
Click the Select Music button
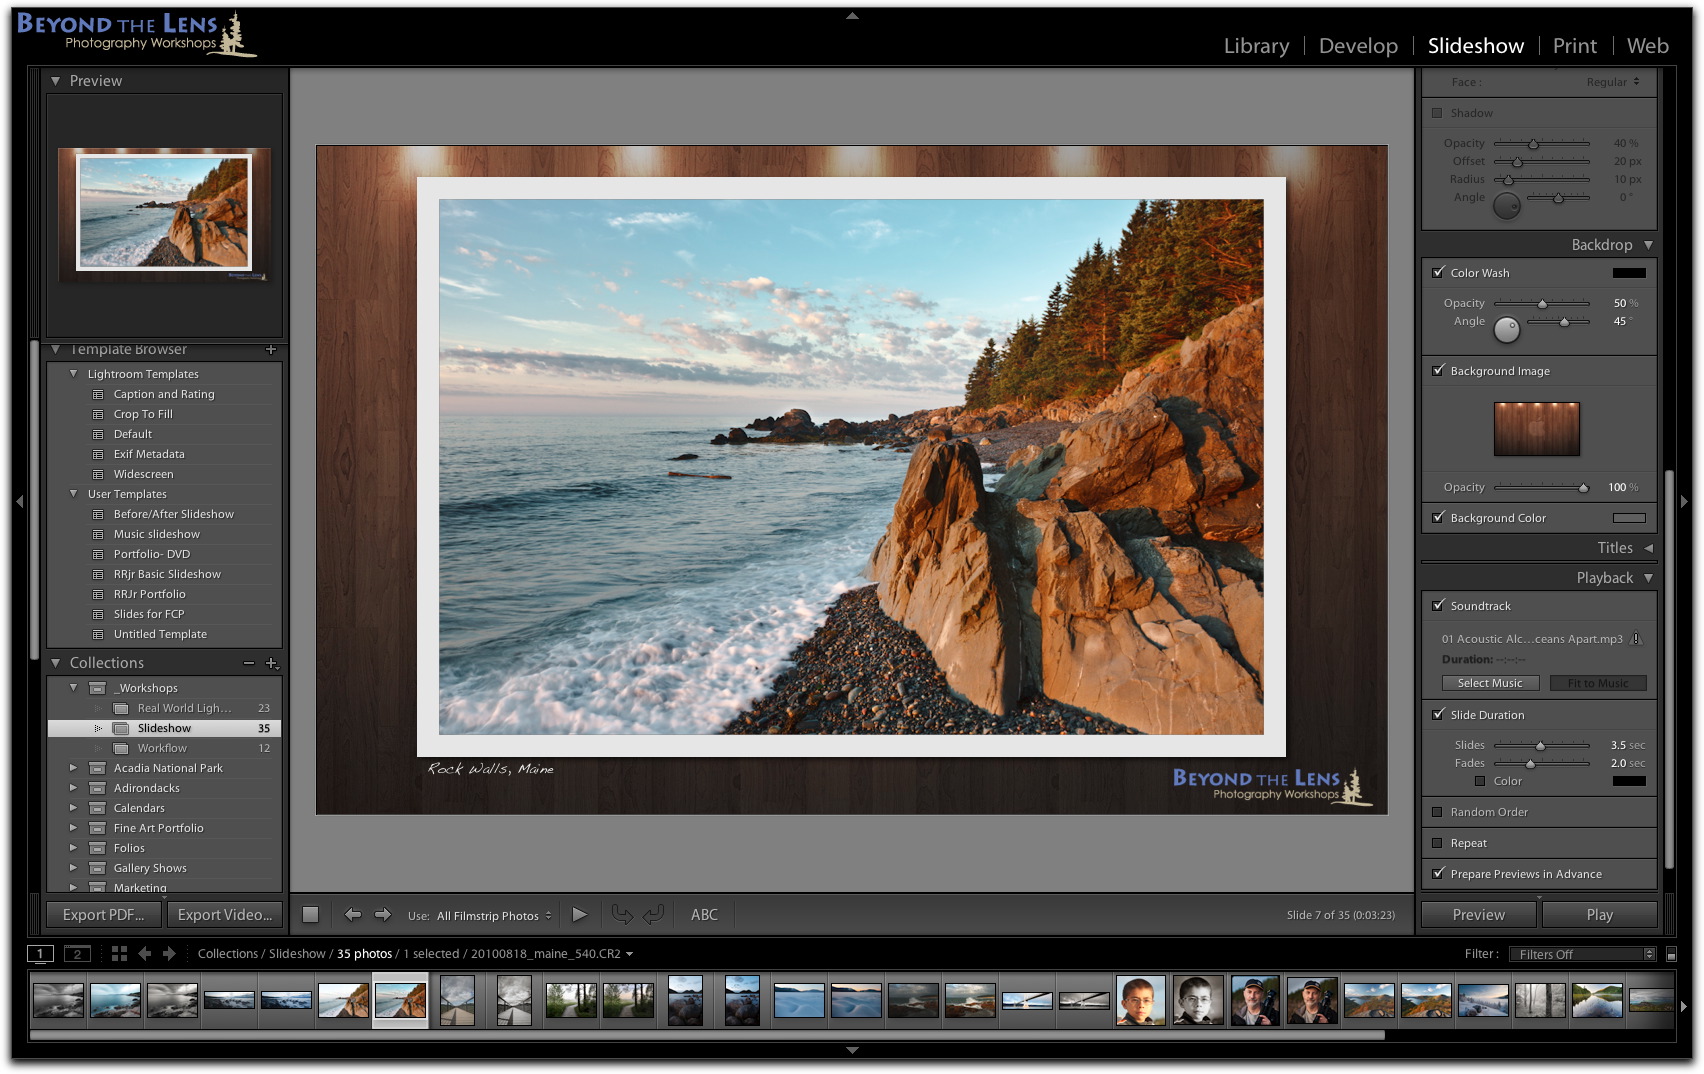1489,683
